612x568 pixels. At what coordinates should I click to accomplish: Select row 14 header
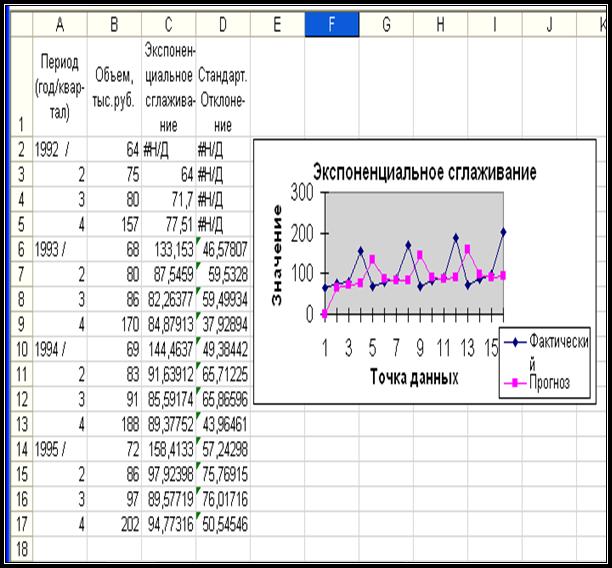click(x=21, y=449)
